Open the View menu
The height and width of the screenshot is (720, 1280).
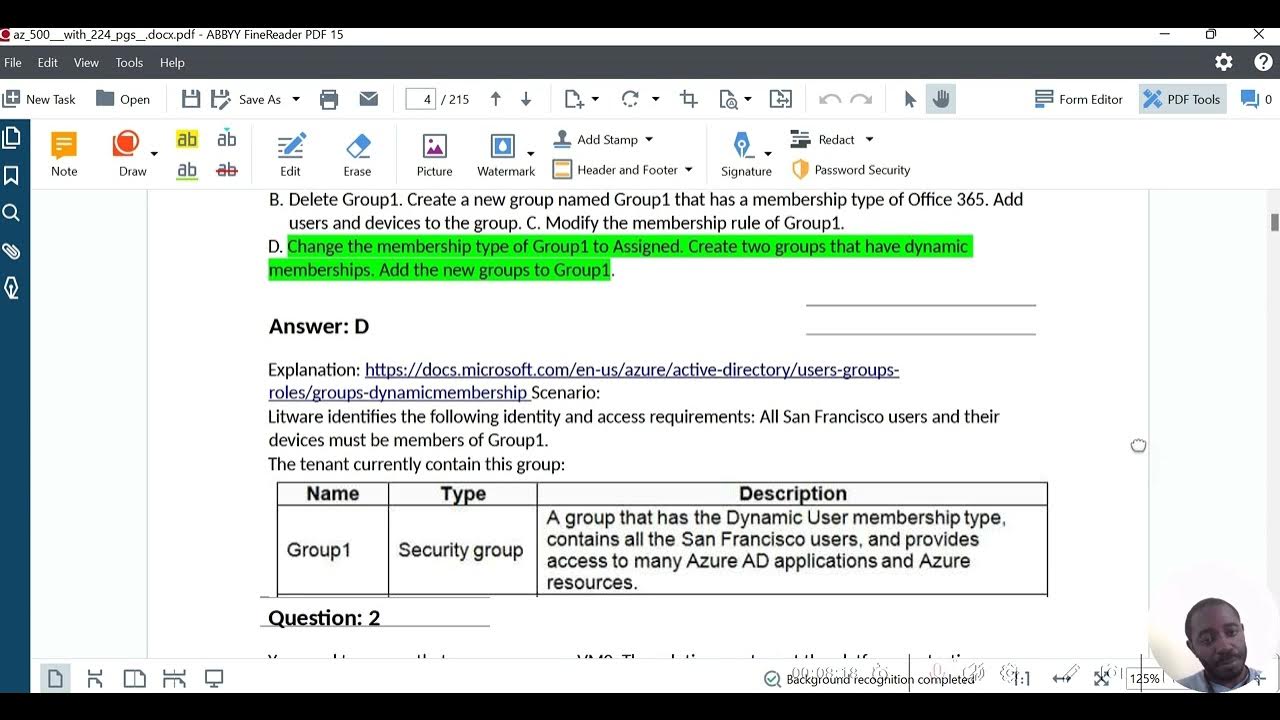point(86,62)
